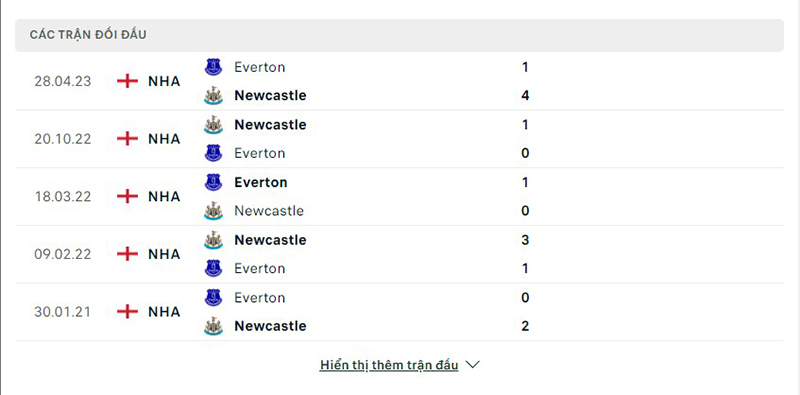
Task: Click England flag icon for 20.10.22 match
Action: click(128, 139)
